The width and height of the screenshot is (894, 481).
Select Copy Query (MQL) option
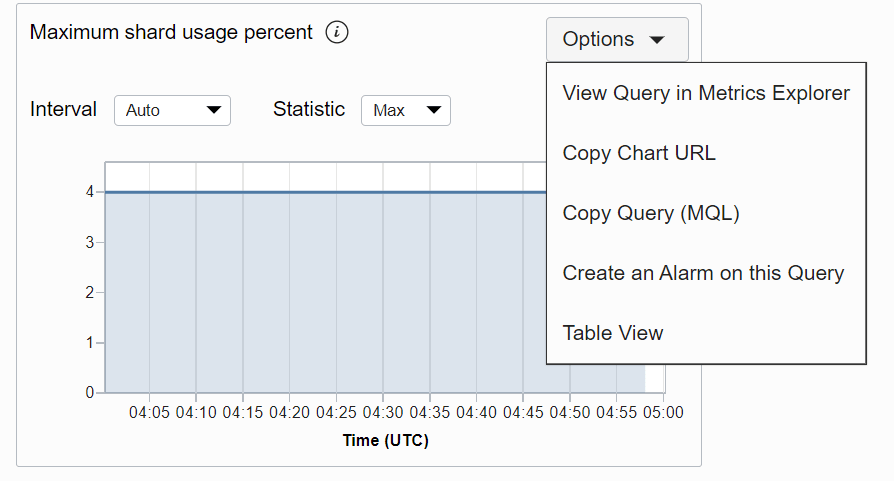coord(650,213)
